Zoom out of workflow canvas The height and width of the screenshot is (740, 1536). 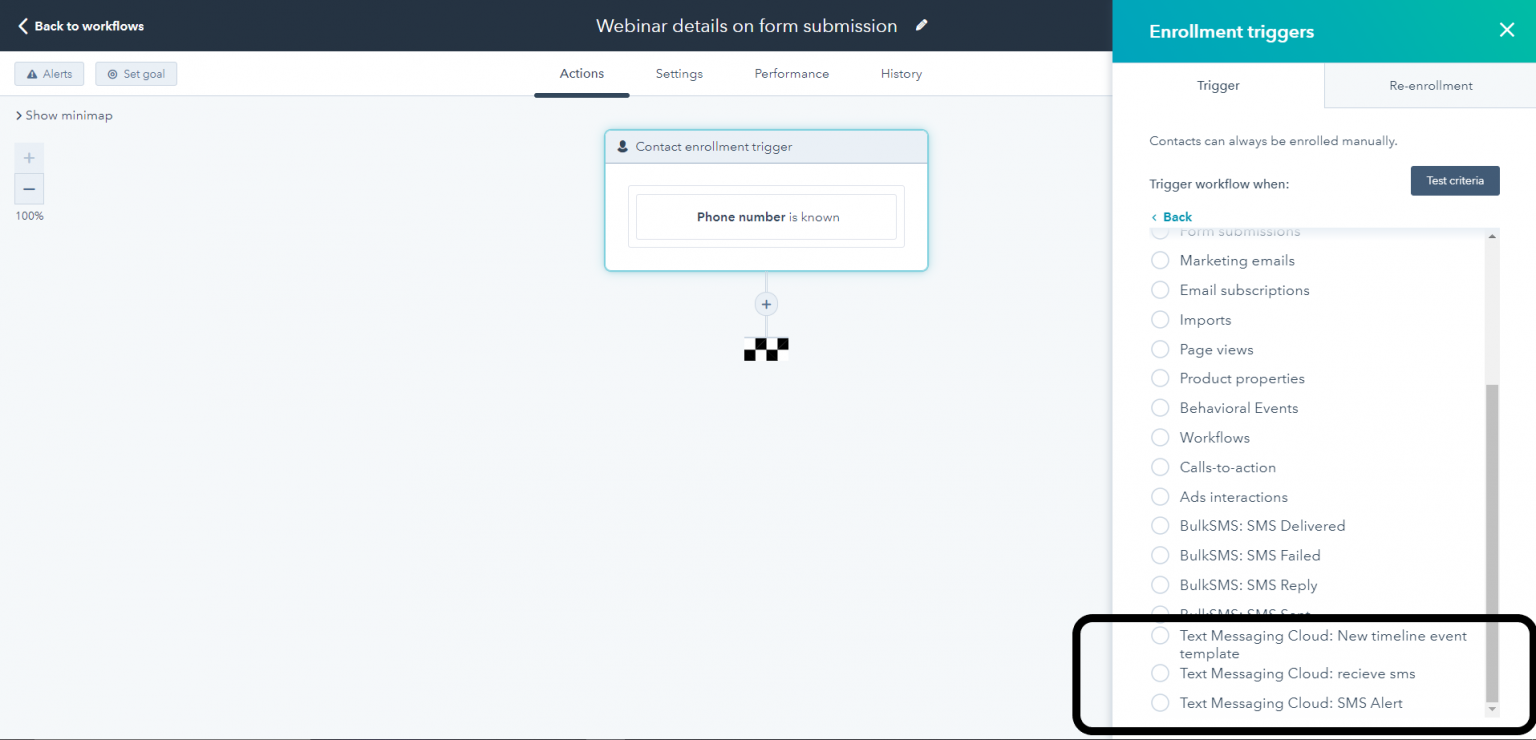[x=28, y=188]
